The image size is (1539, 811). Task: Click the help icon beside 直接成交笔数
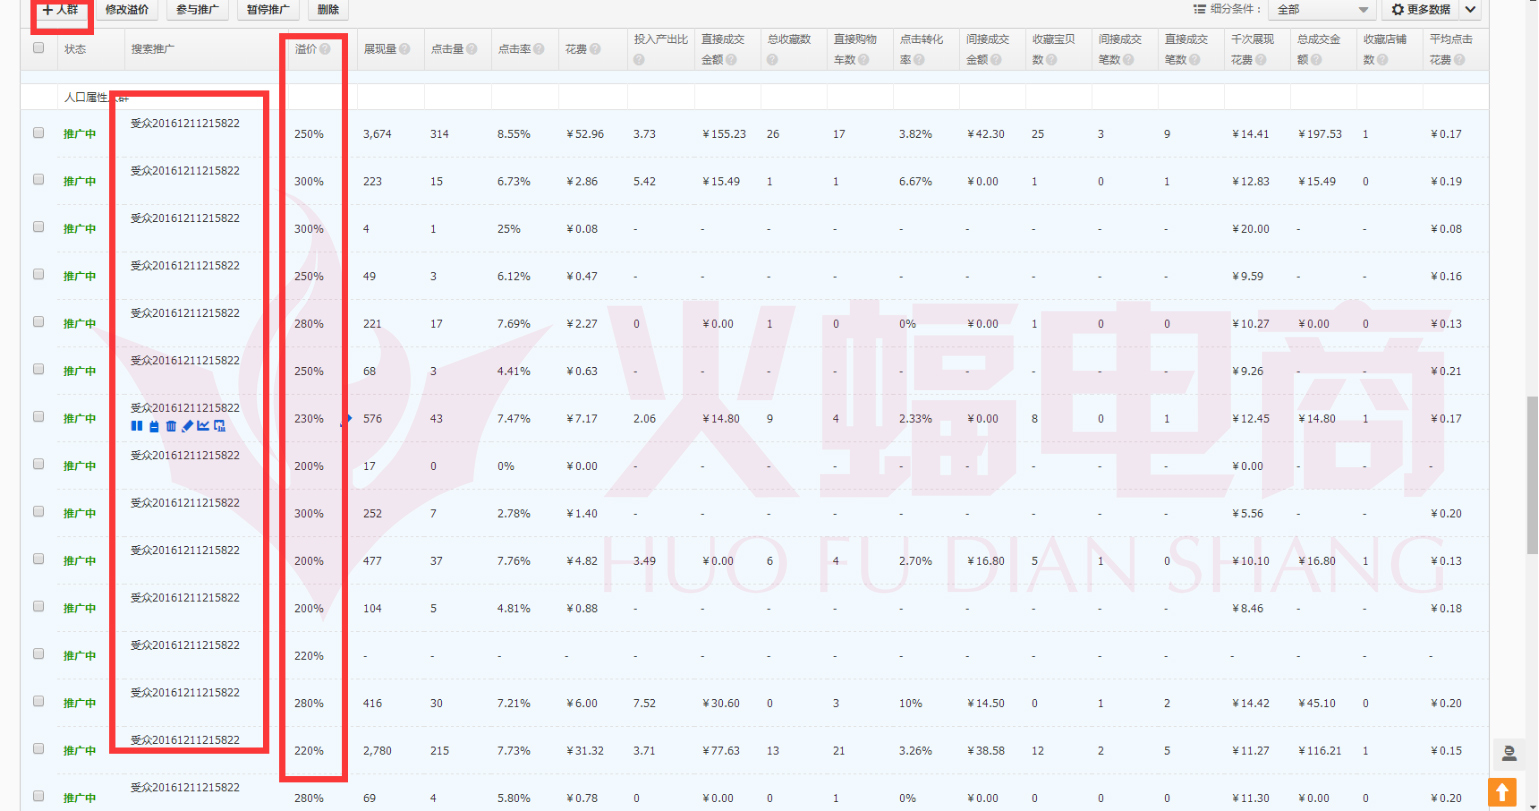click(x=1194, y=60)
